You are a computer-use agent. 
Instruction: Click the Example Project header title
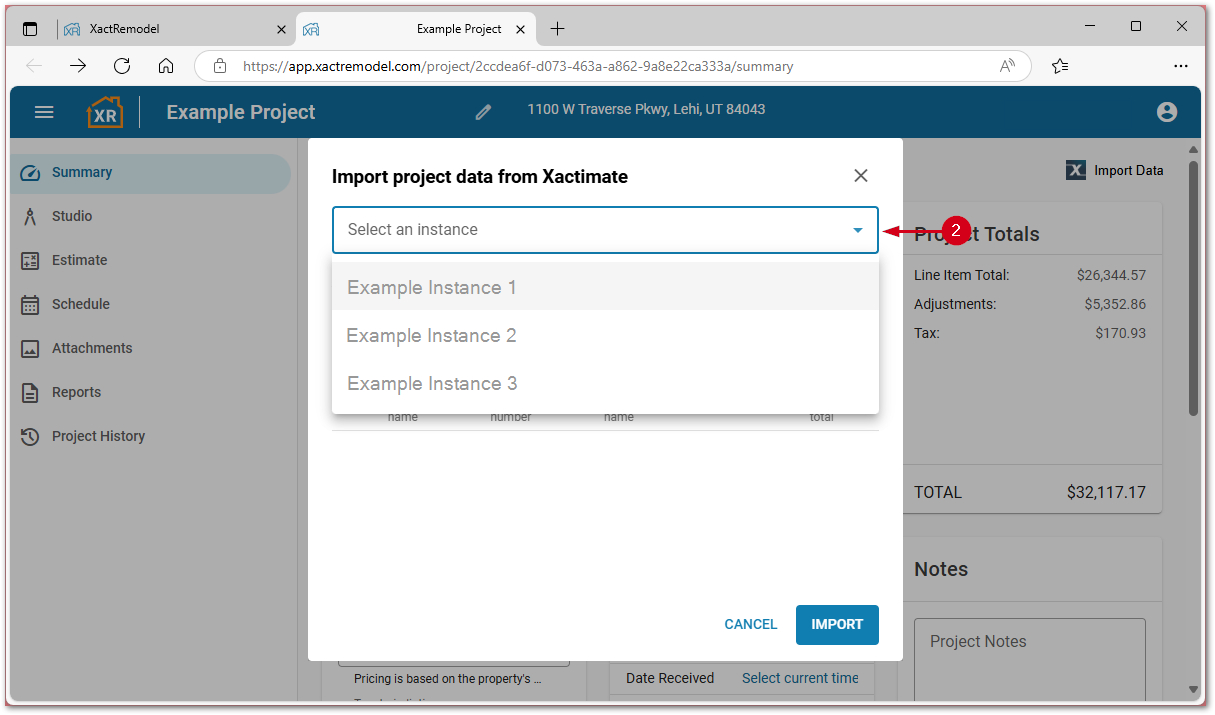(241, 112)
